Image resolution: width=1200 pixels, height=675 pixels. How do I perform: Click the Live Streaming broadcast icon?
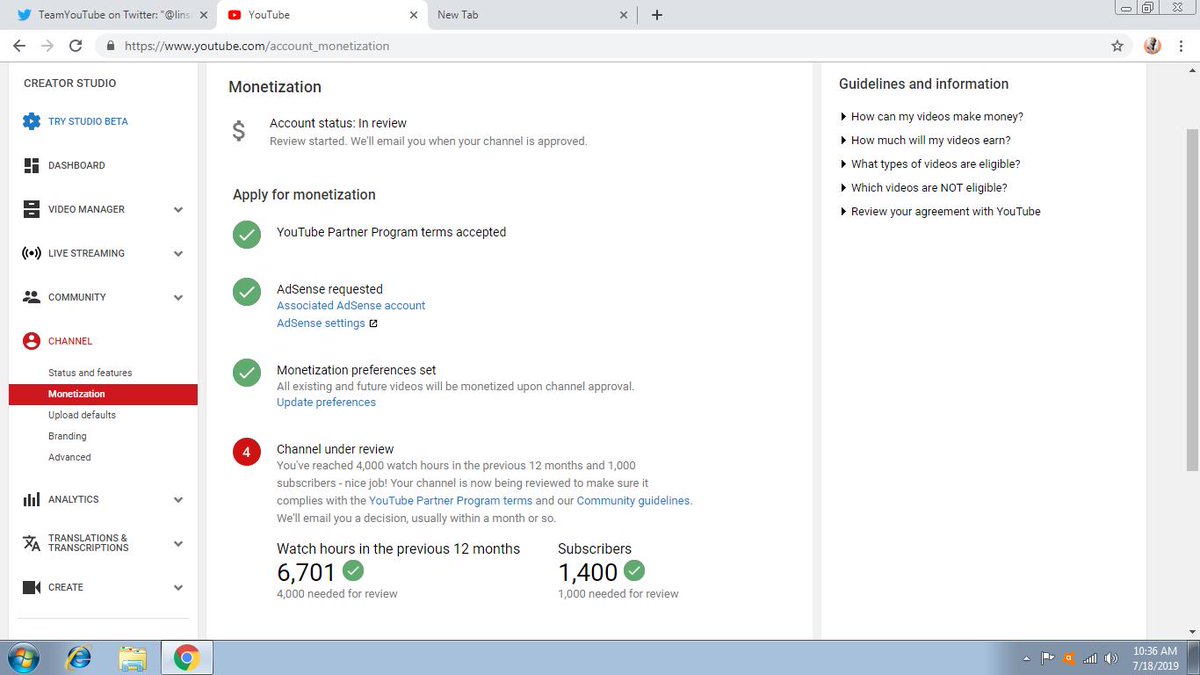click(31, 253)
